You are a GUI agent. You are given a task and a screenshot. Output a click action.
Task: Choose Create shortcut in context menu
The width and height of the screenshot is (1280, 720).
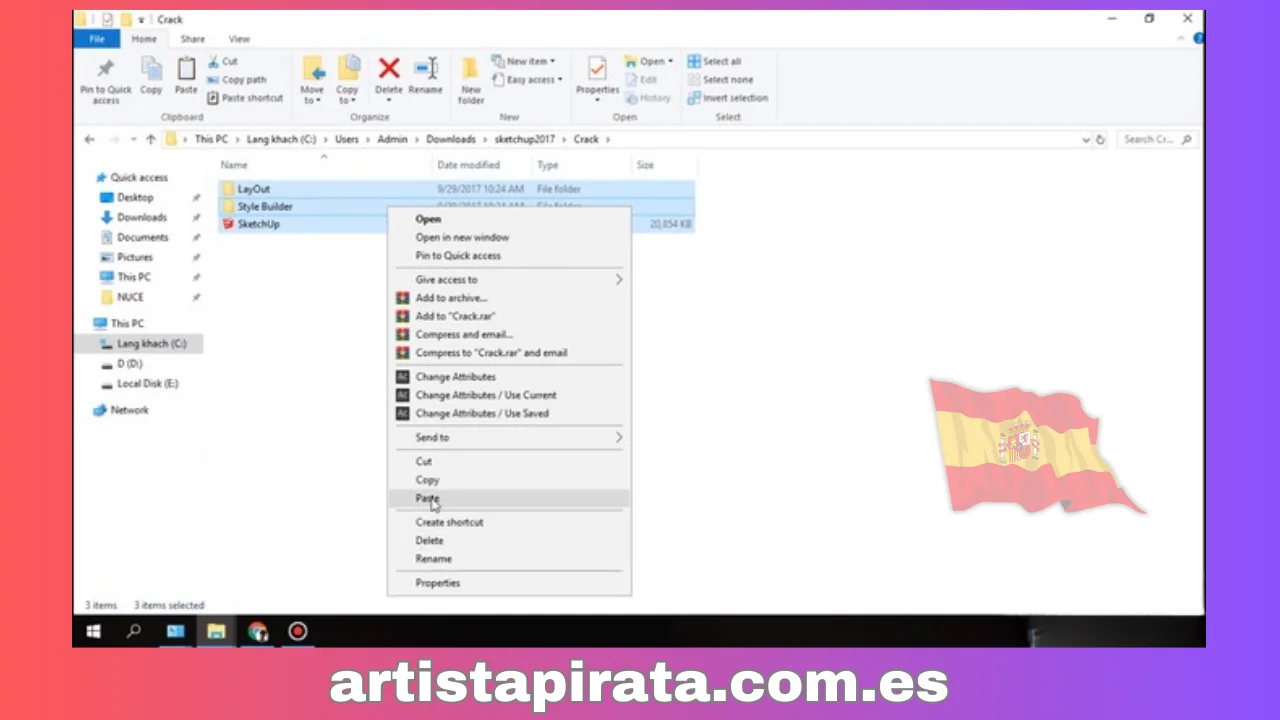(x=509, y=523)
